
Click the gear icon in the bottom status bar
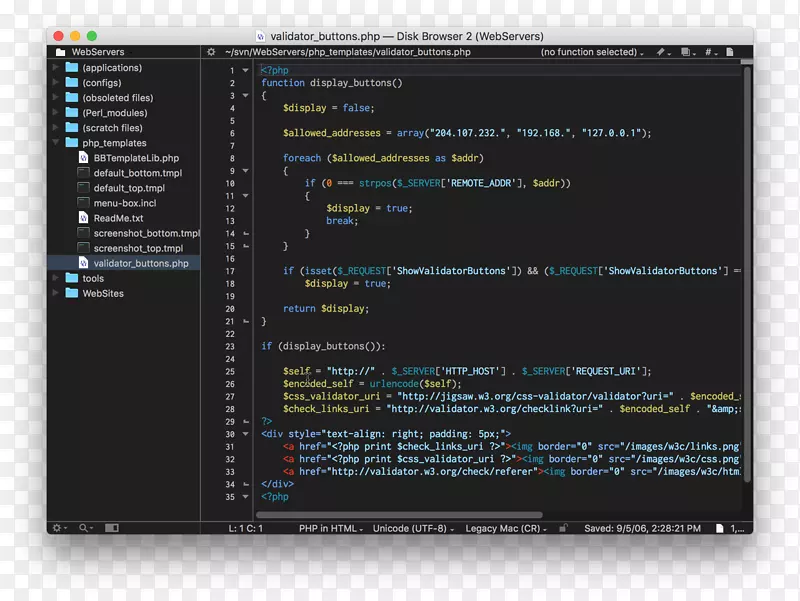pos(57,527)
